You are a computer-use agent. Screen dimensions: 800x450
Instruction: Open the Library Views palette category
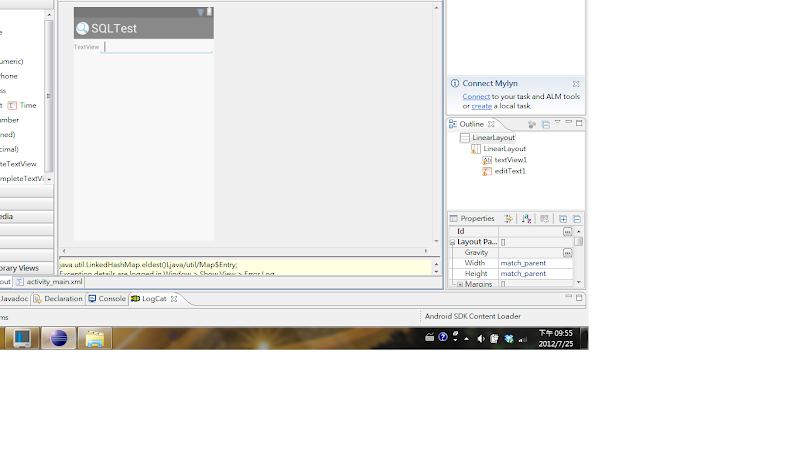tap(26, 268)
